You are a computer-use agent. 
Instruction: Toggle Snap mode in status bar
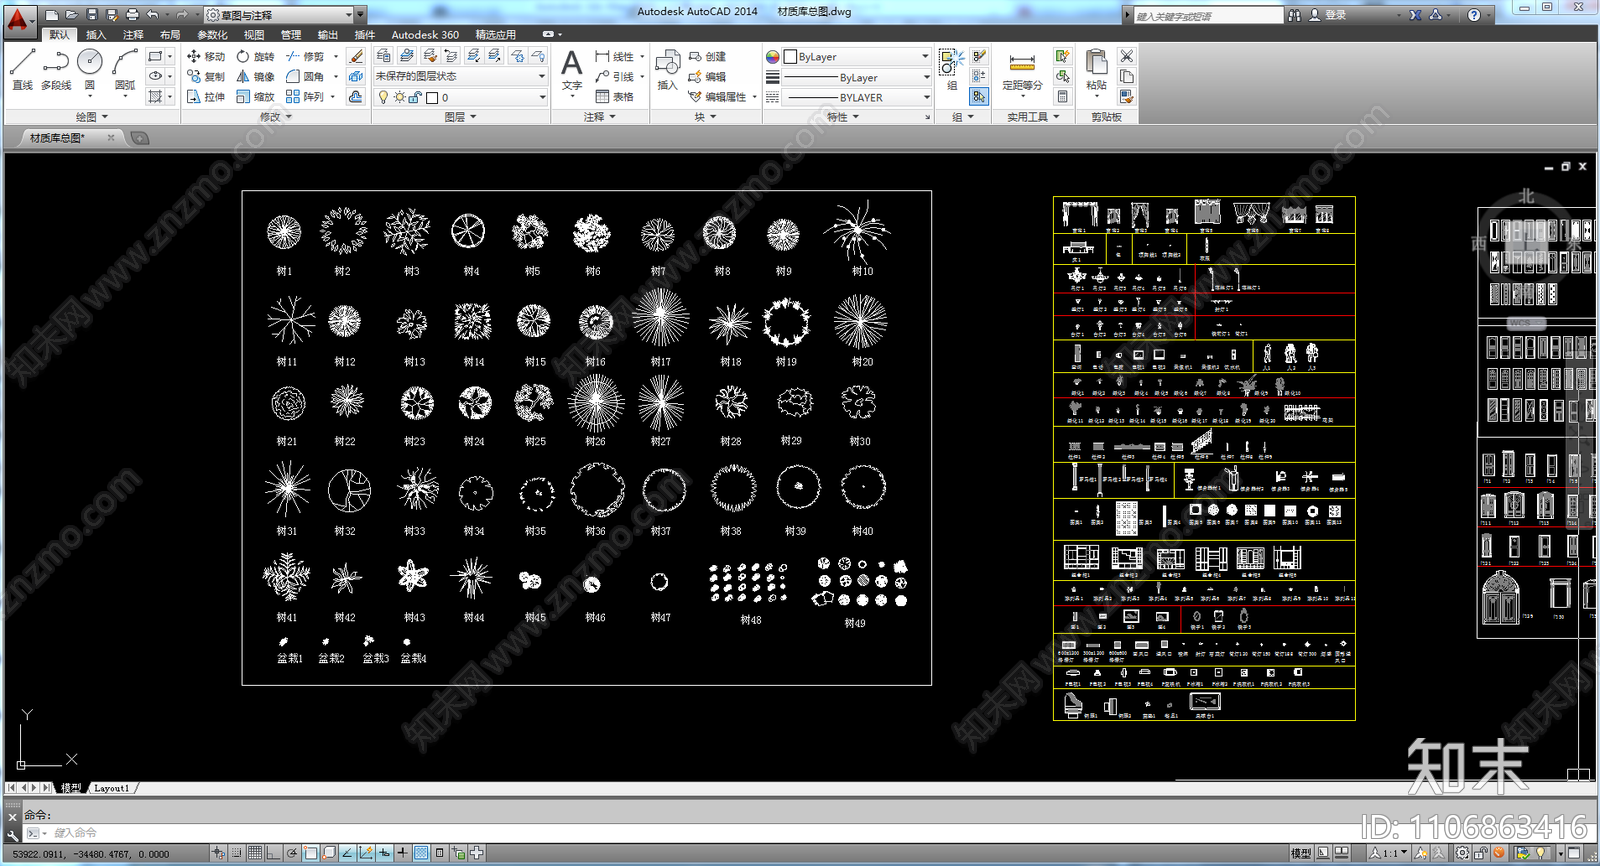click(x=236, y=853)
